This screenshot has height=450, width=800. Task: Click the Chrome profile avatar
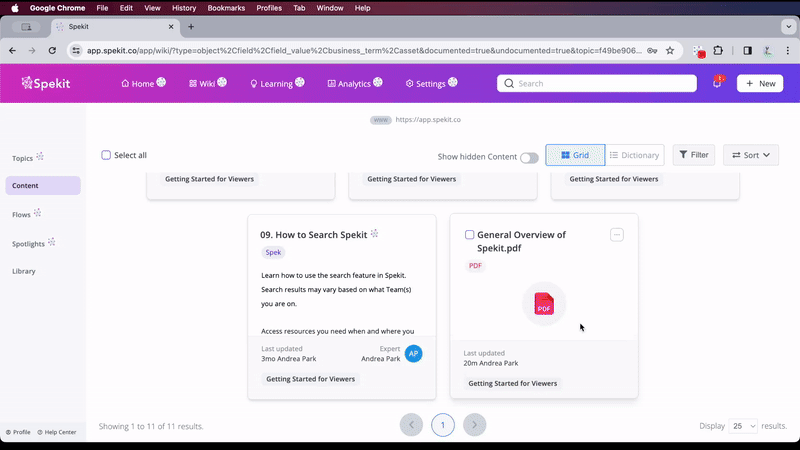(x=767, y=51)
